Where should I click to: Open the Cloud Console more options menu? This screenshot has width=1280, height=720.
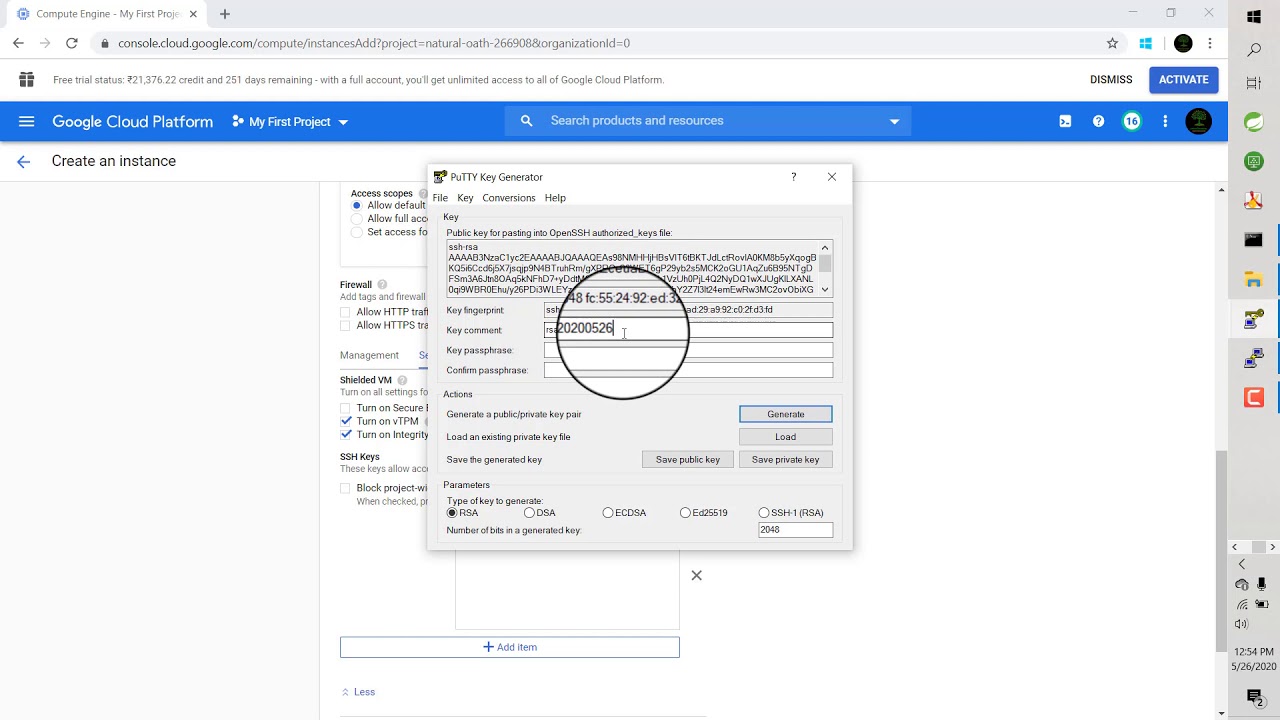1165,121
